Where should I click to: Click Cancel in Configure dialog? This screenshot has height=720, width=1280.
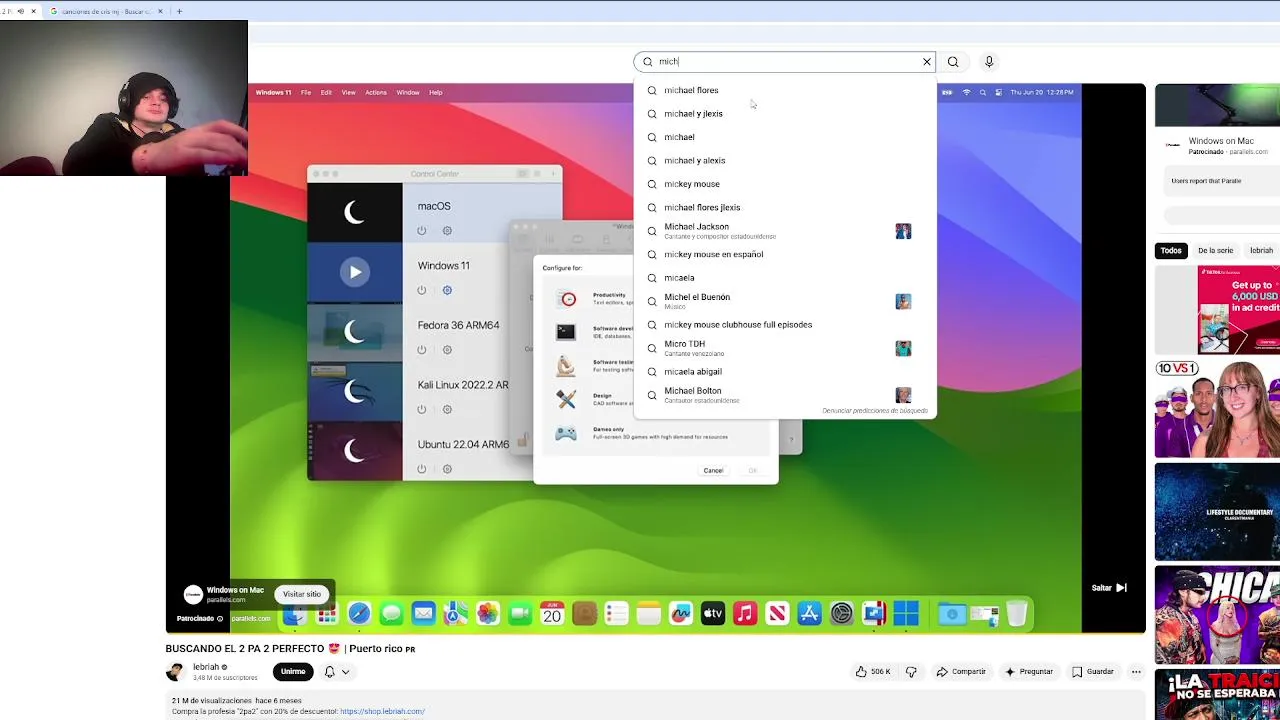(713, 471)
